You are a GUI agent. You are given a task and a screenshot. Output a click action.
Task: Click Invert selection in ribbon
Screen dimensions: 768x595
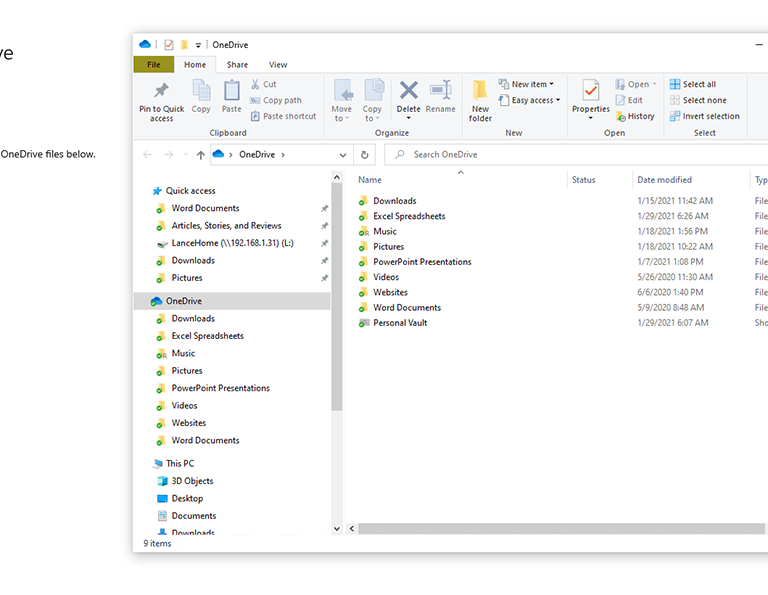point(705,117)
